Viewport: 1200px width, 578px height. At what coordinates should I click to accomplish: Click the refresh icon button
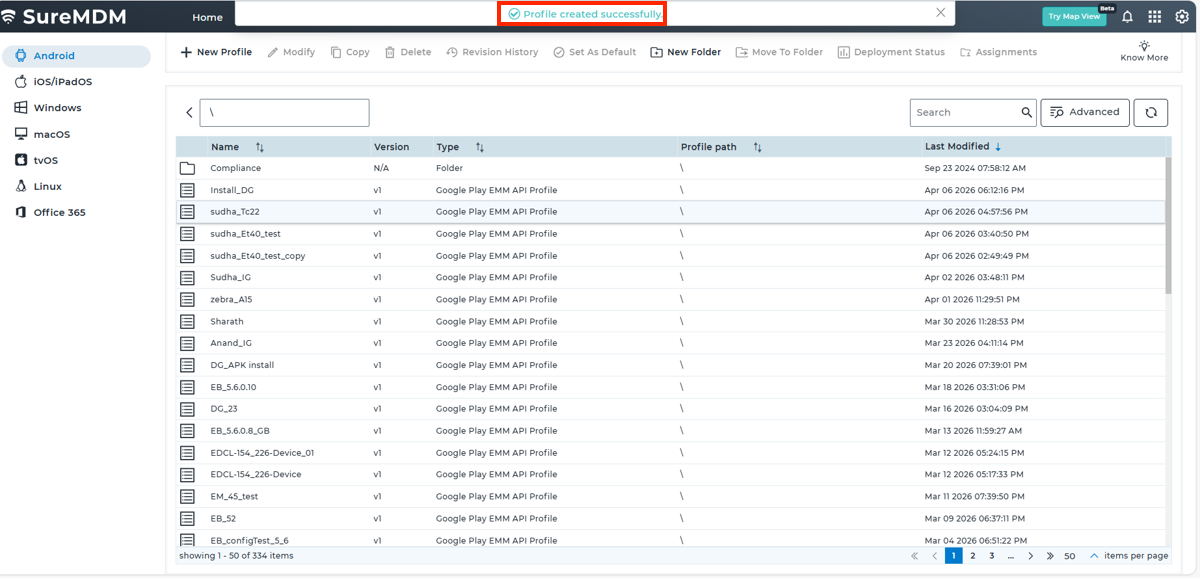coord(1151,112)
